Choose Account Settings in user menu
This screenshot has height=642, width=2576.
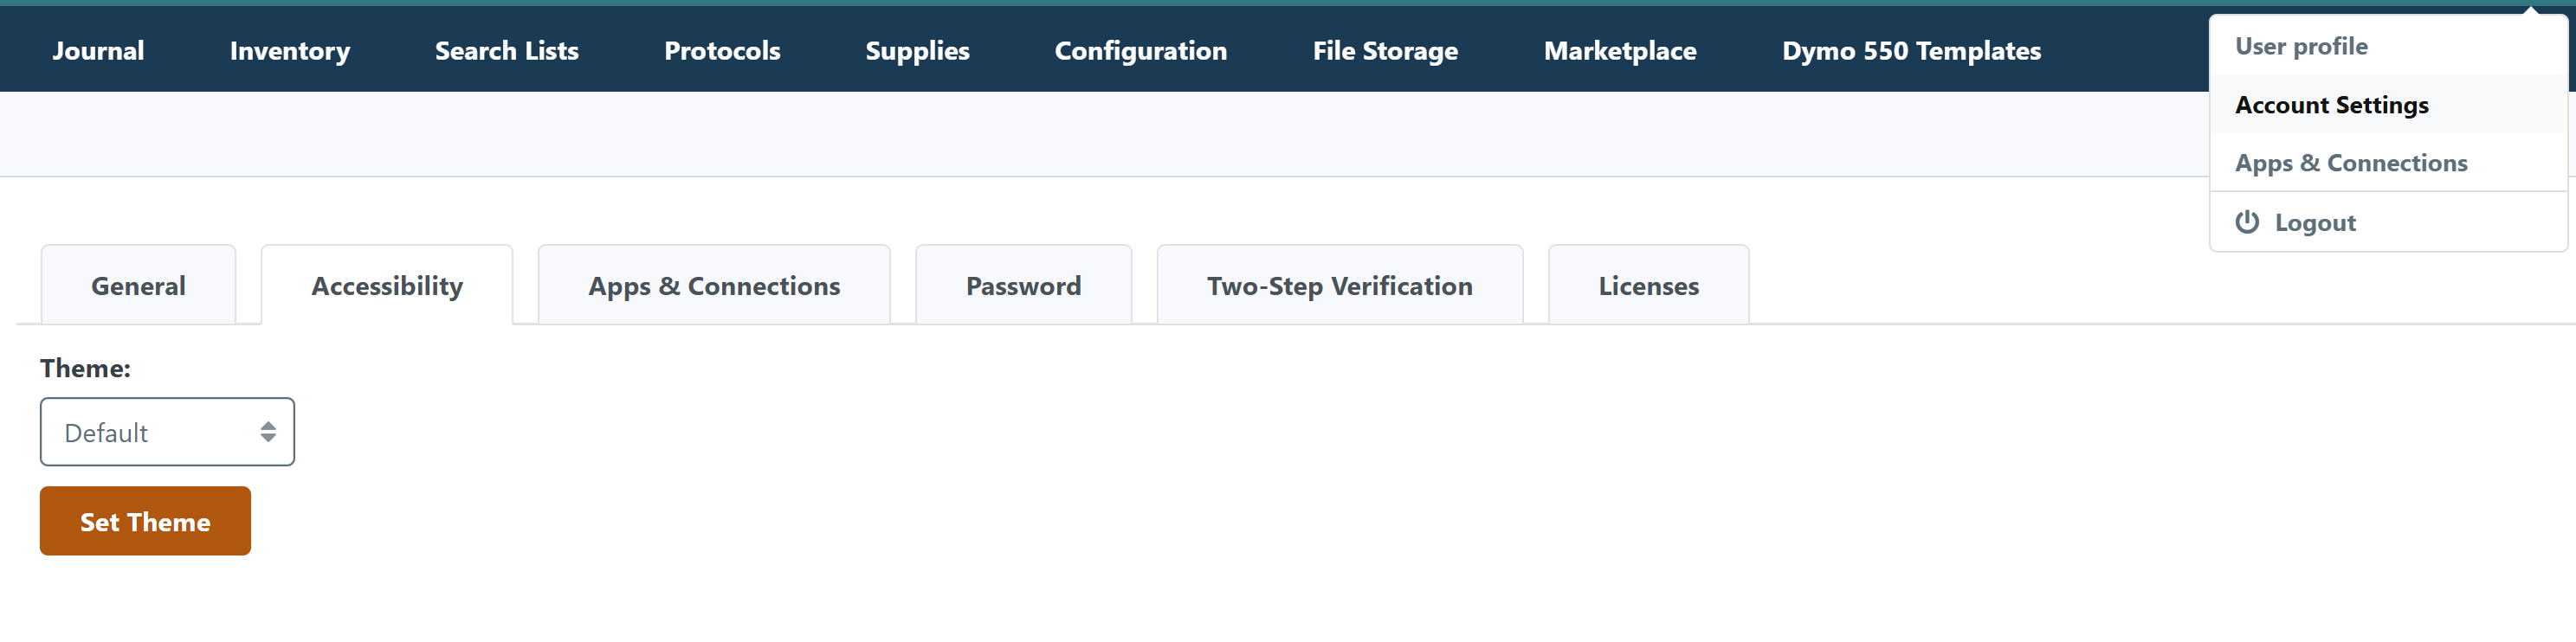(2387, 104)
